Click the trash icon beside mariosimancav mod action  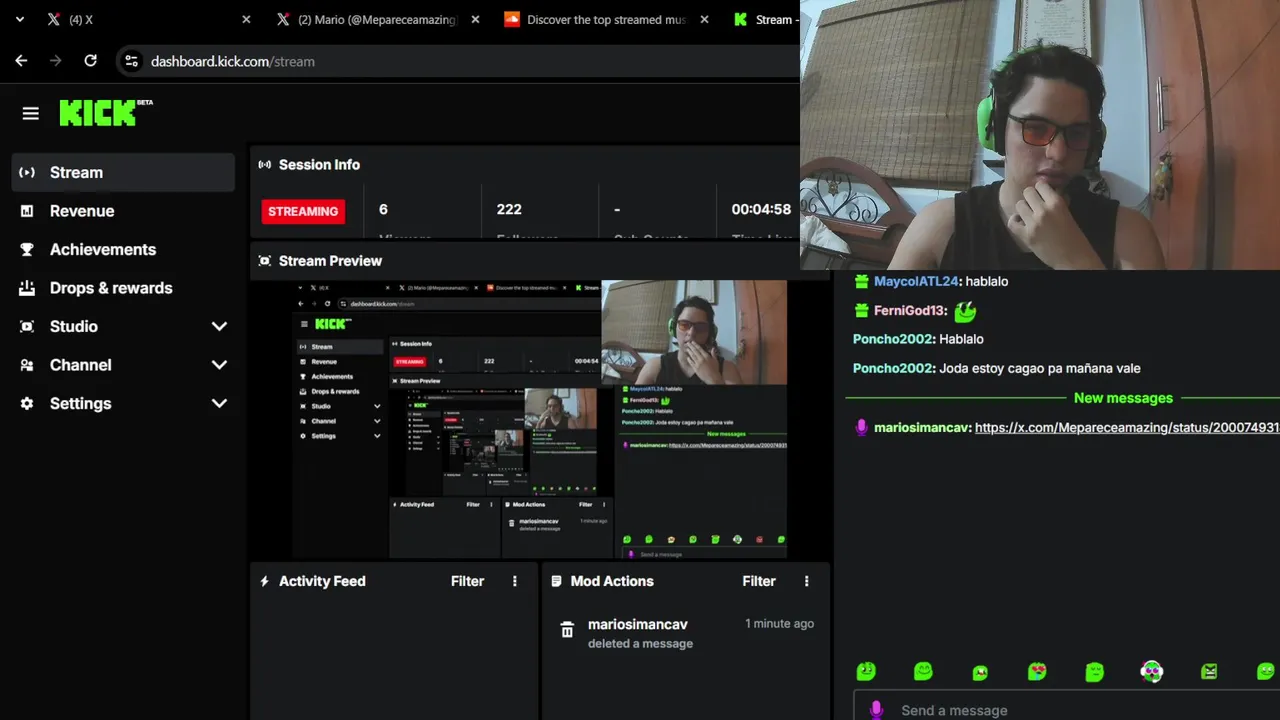tap(567, 630)
